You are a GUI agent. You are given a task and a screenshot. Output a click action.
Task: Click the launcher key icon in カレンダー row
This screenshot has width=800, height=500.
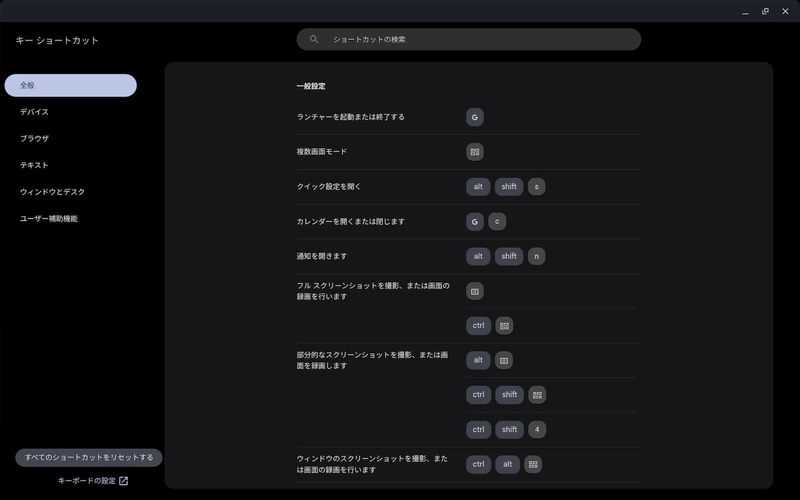(x=474, y=221)
